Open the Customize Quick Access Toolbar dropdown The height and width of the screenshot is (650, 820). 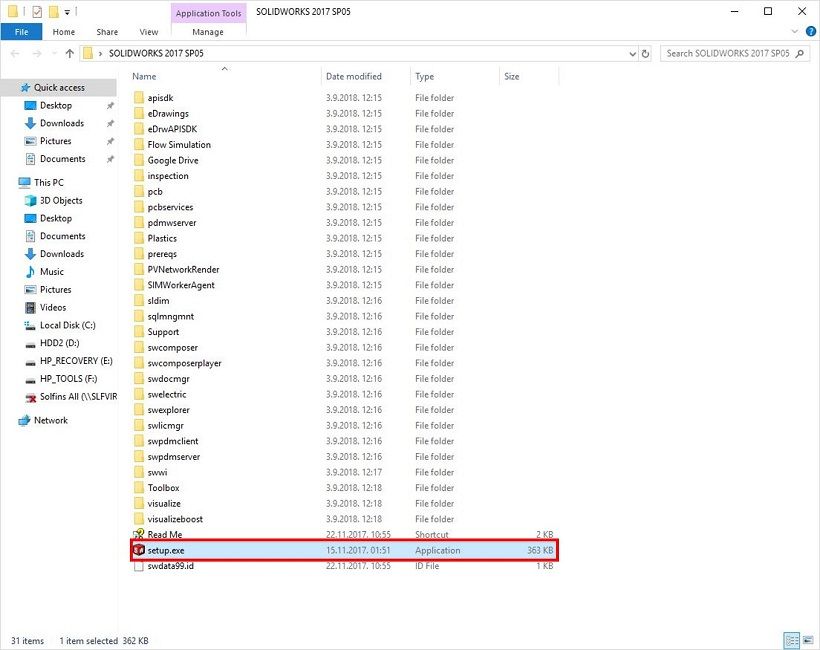tap(67, 12)
